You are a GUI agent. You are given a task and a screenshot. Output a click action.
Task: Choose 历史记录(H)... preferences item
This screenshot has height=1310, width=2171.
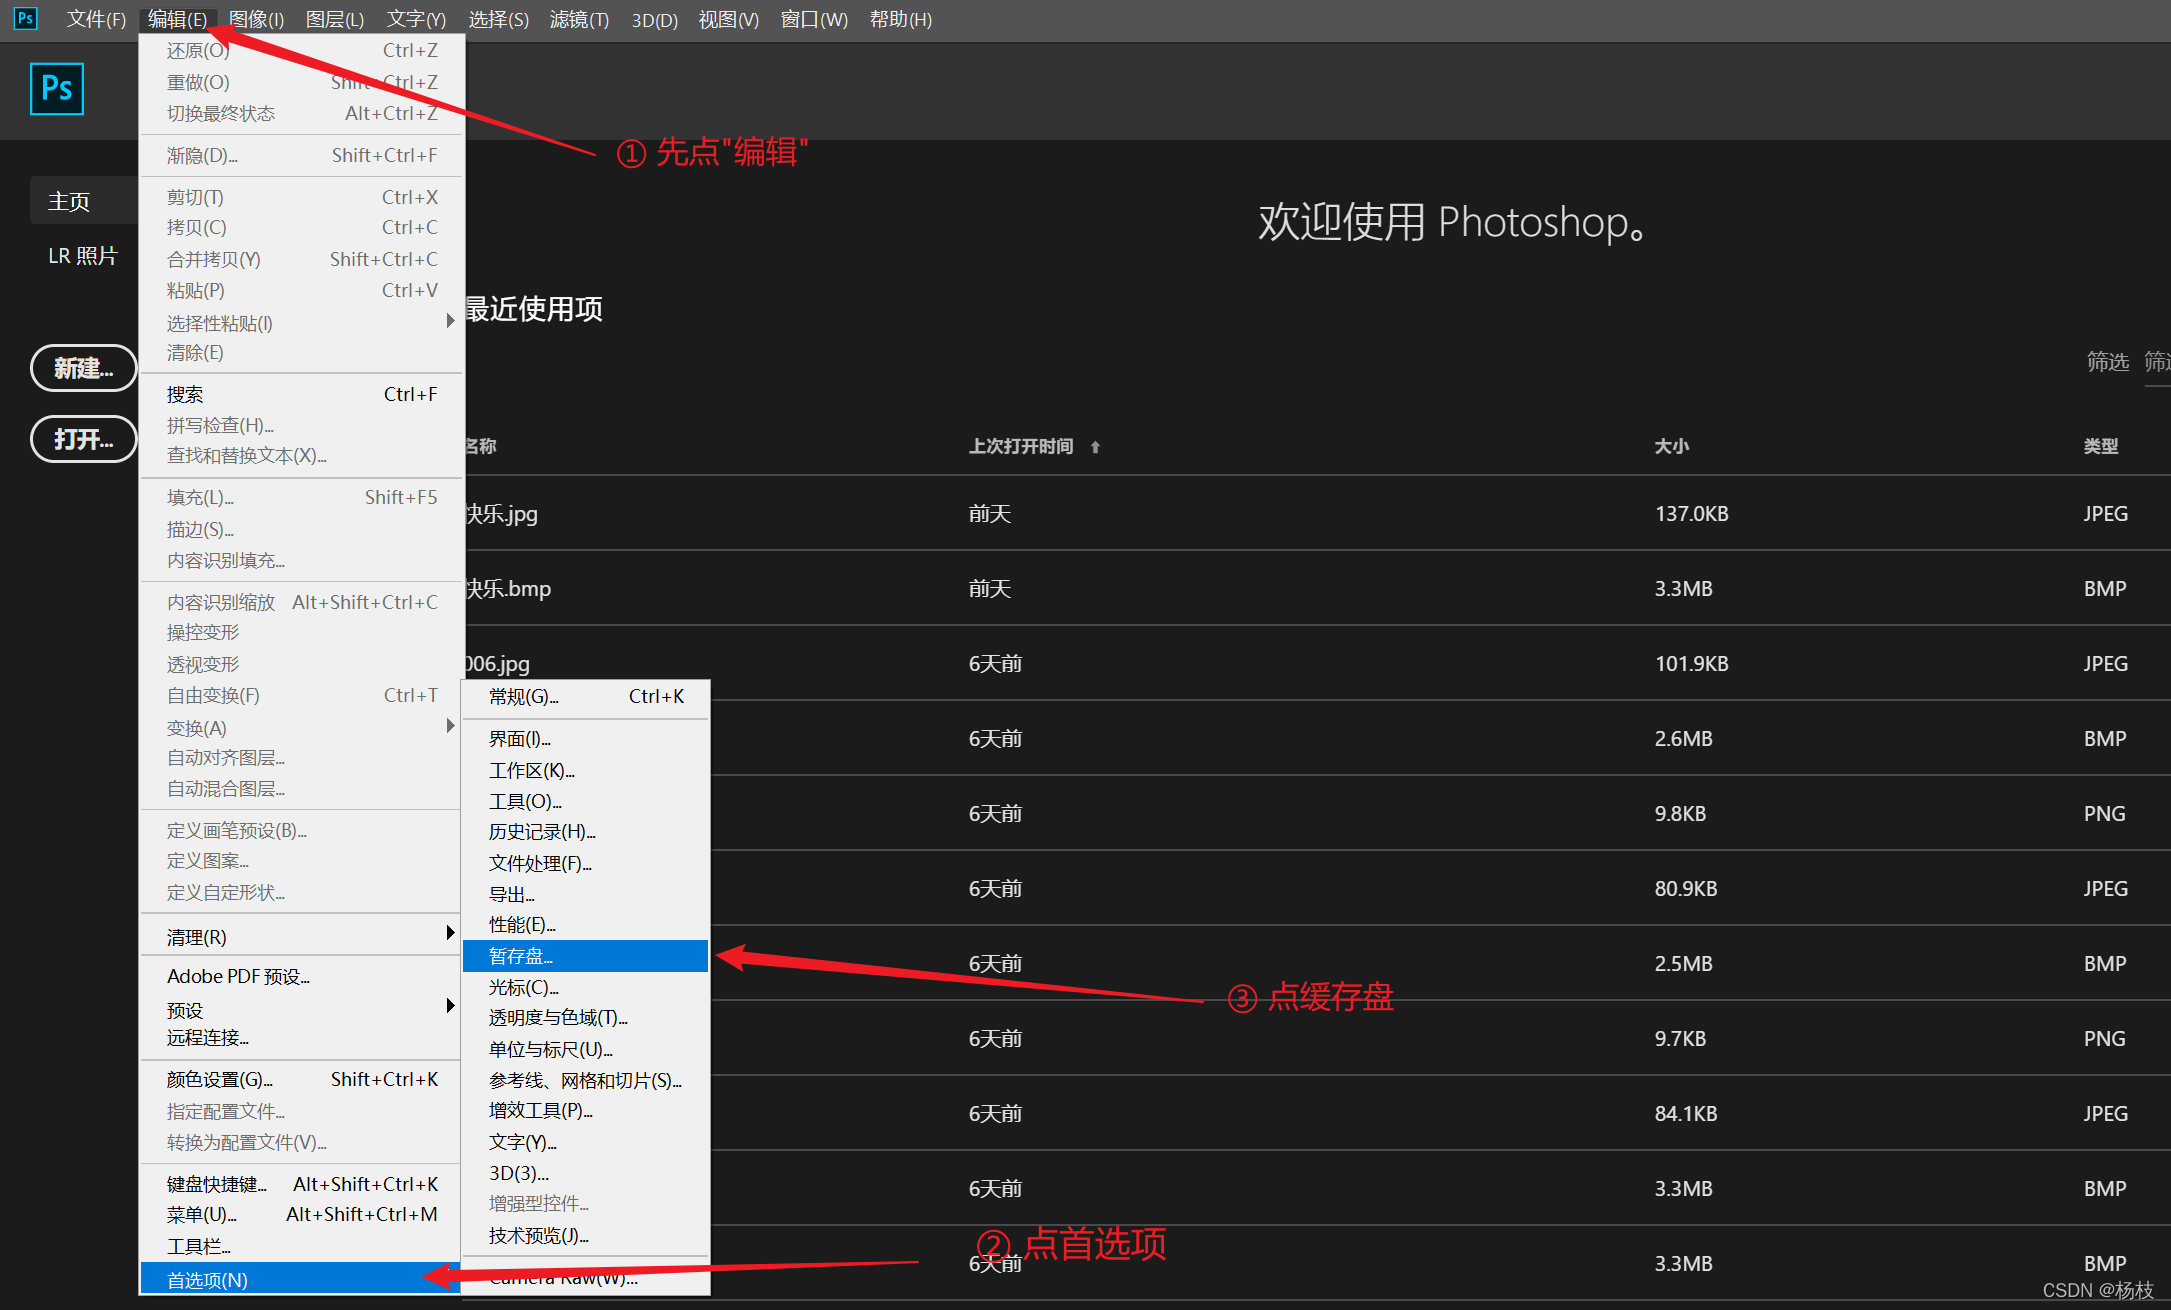coord(585,832)
